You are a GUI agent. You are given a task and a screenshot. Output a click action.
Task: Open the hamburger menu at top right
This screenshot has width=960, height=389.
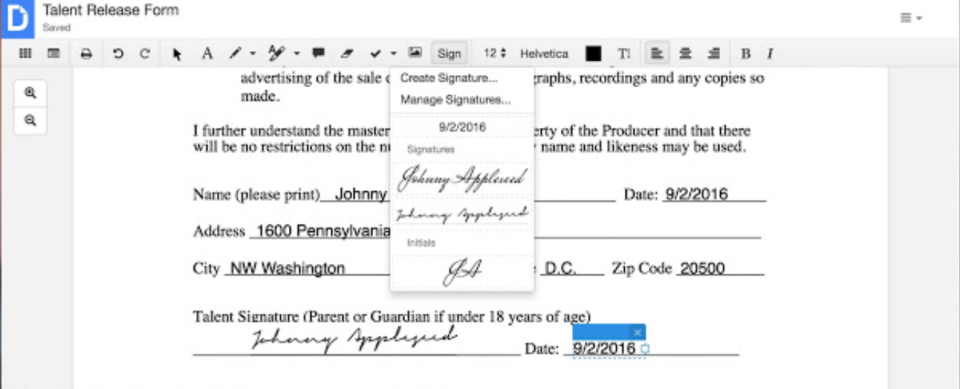pos(911,18)
